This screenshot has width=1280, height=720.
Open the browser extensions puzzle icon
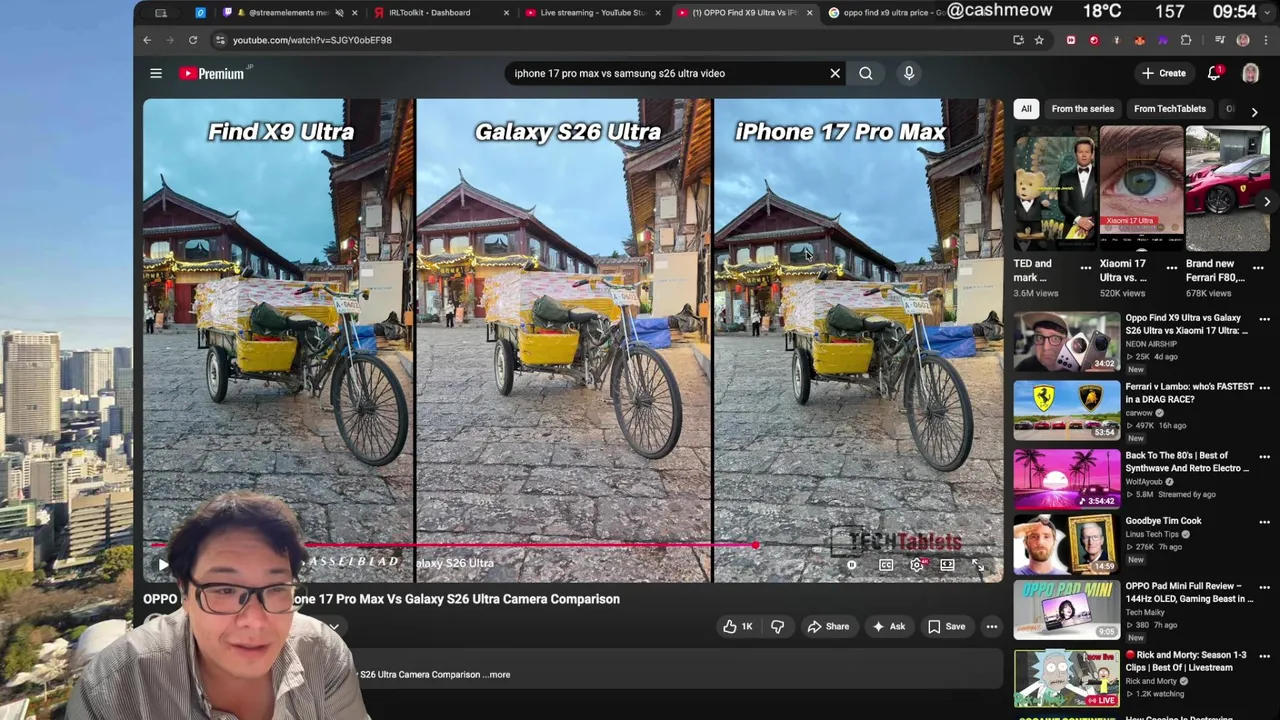[1186, 40]
